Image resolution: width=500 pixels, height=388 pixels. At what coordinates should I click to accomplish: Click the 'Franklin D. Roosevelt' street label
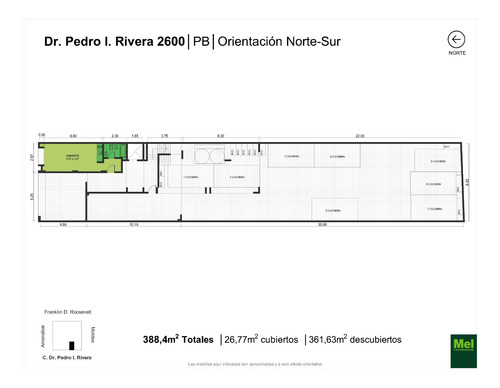[x=68, y=312]
